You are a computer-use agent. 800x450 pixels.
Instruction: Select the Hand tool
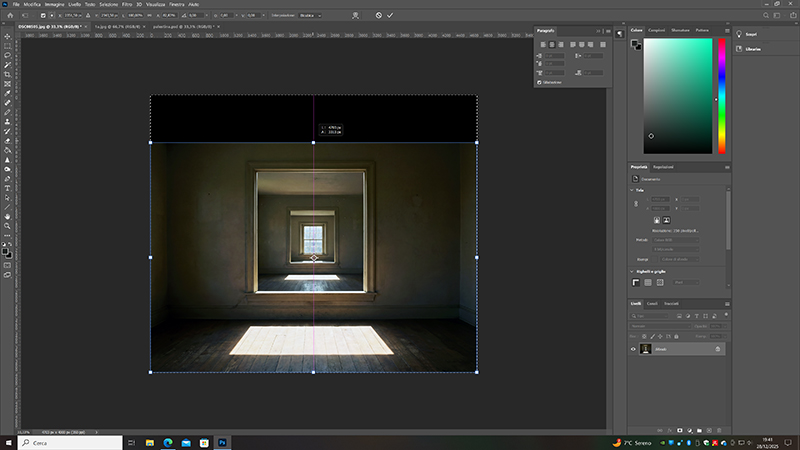[x=7, y=215]
